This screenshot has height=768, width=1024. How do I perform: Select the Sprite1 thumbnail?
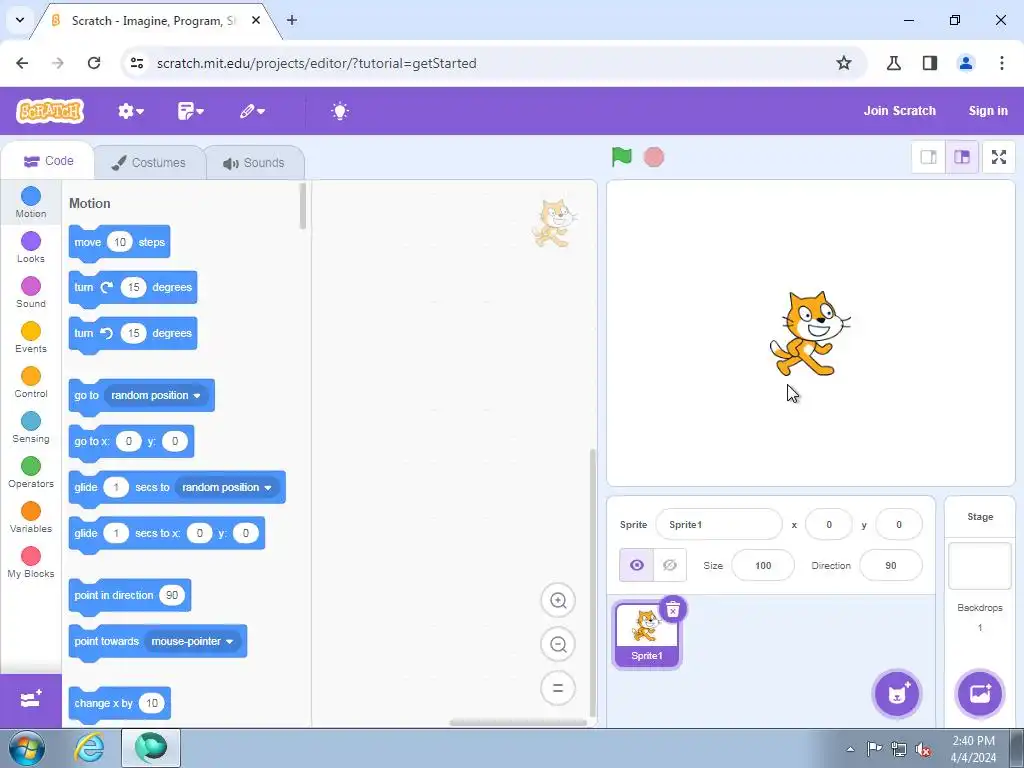tap(647, 635)
